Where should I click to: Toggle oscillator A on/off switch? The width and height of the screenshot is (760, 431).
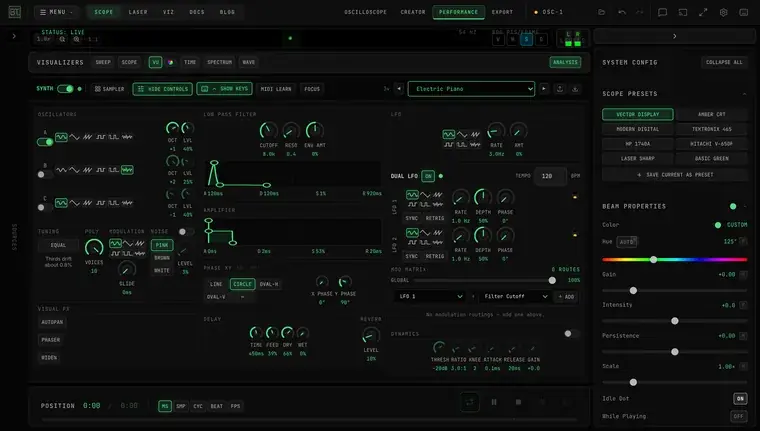tap(45, 142)
